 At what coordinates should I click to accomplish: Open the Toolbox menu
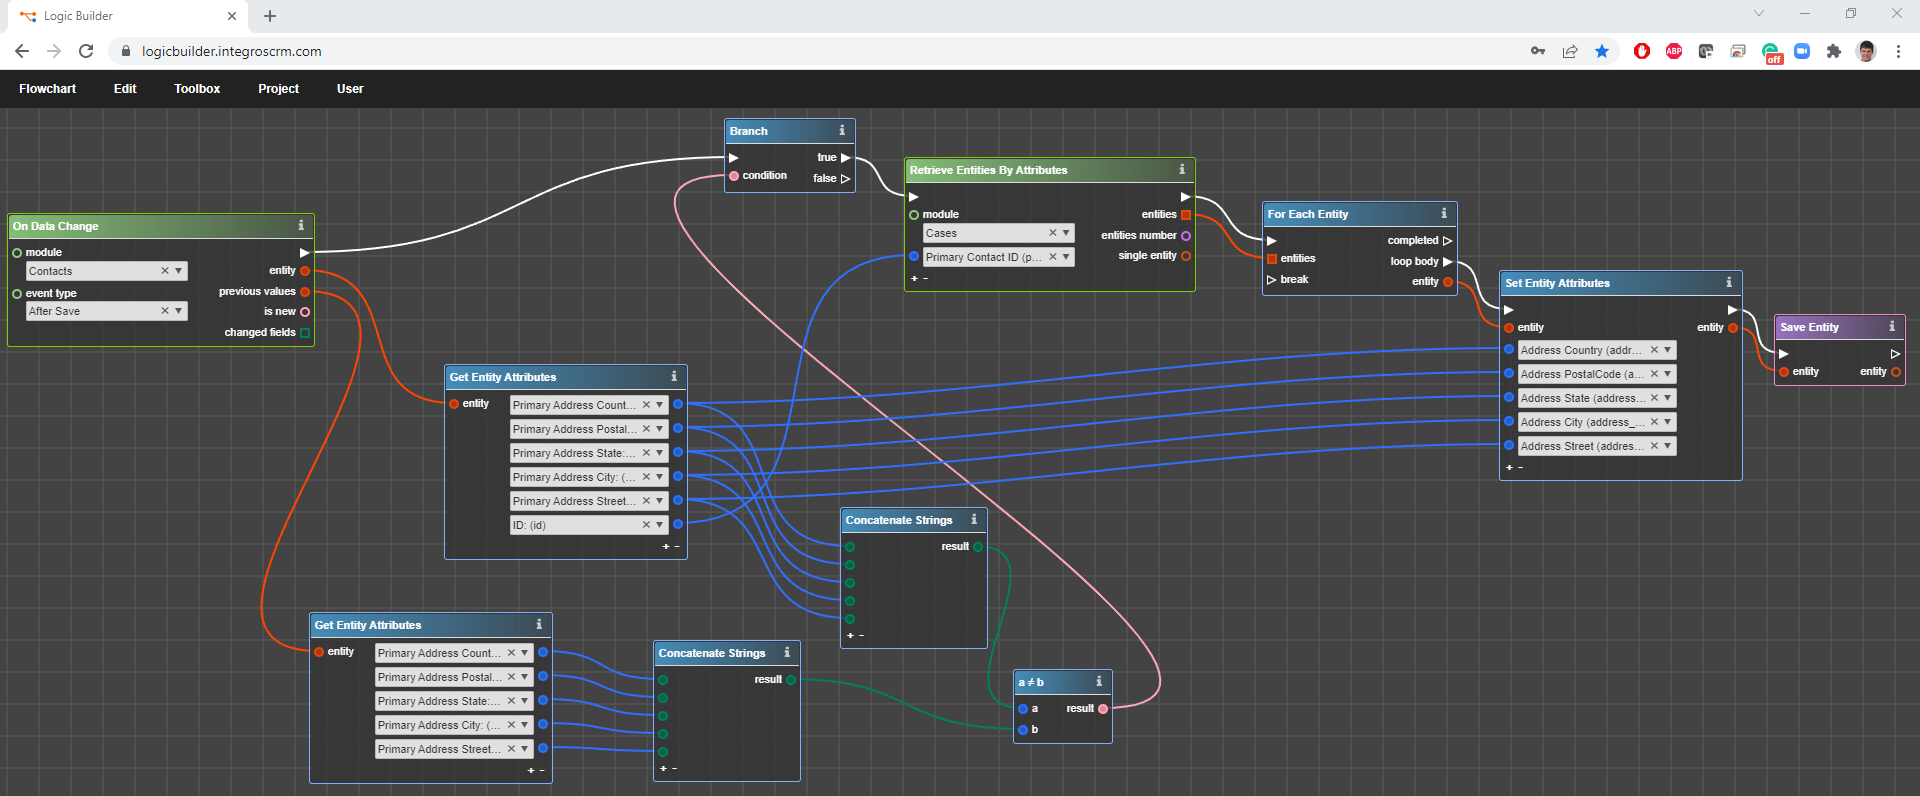click(x=197, y=89)
